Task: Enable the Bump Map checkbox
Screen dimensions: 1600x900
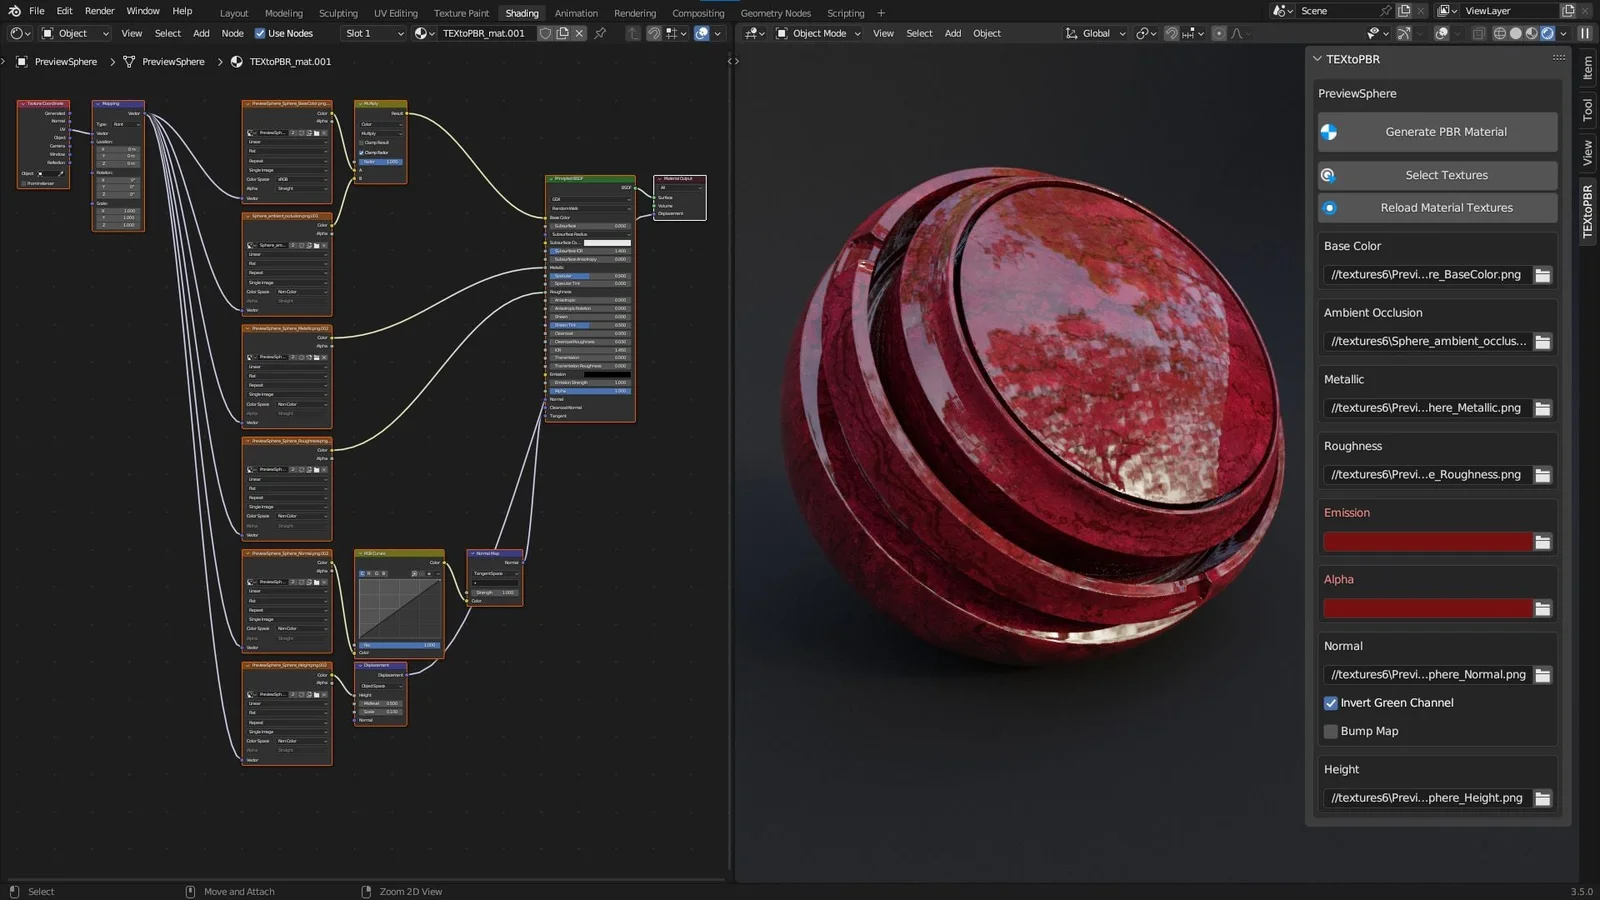Action: coord(1331,731)
